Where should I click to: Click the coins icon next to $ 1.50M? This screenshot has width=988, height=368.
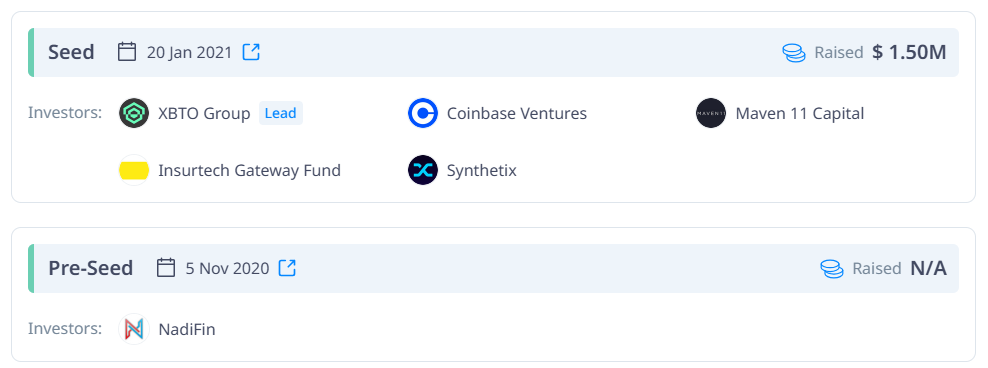794,53
